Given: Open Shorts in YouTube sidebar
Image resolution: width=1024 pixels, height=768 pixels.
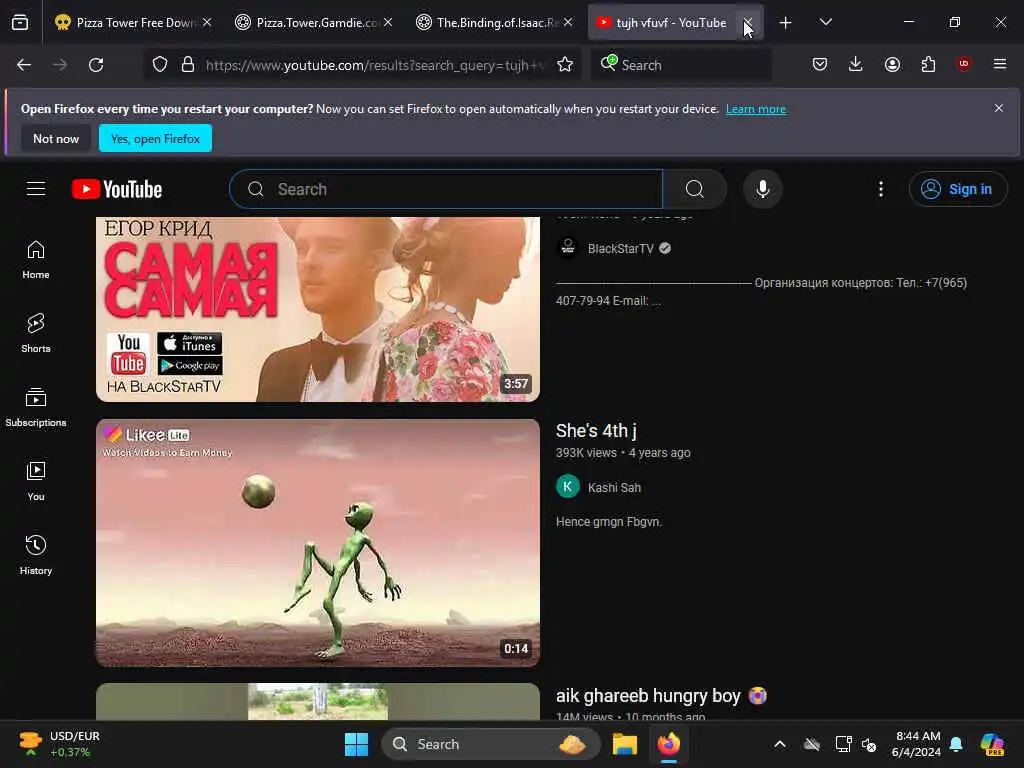Looking at the screenshot, I should click(x=36, y=333).
